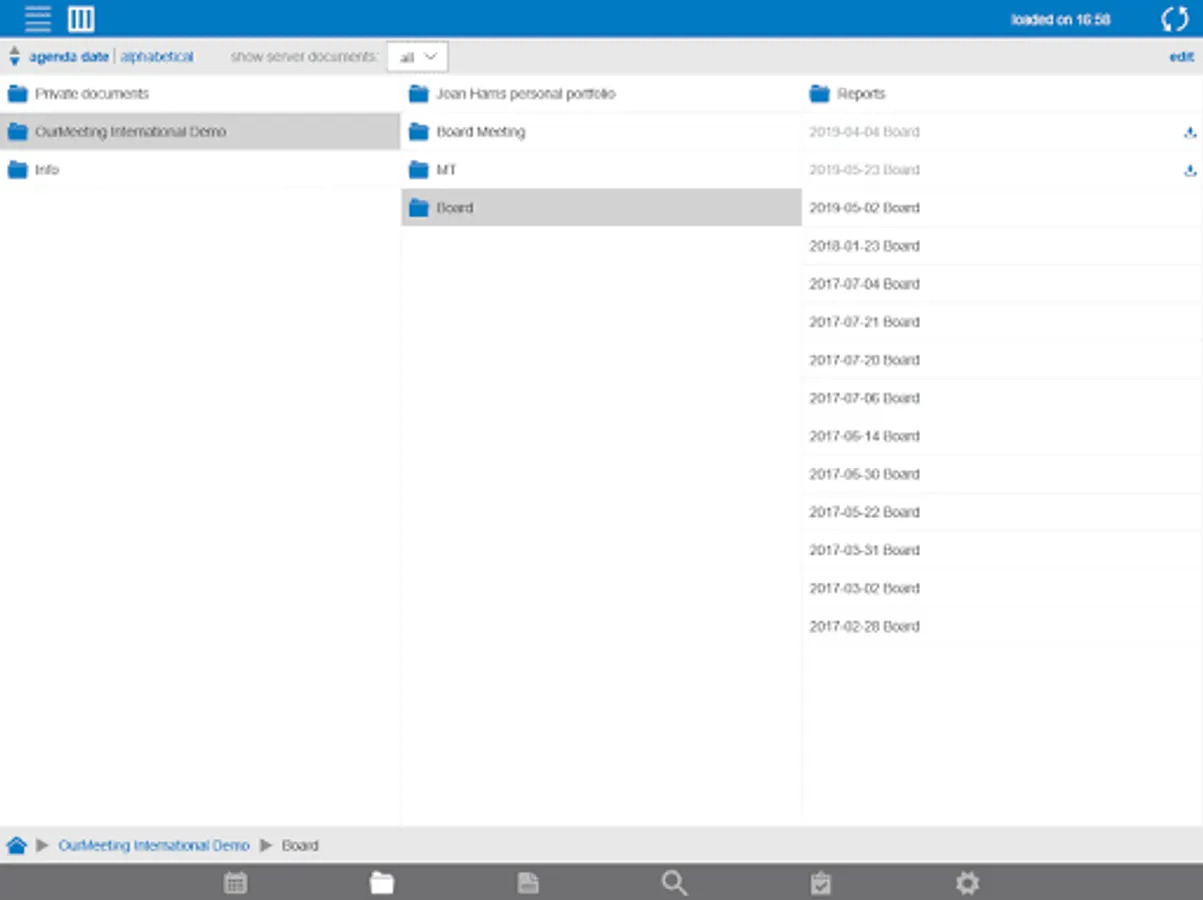
Task: Open the clipboard tasks icon
Action: point(821,882)
